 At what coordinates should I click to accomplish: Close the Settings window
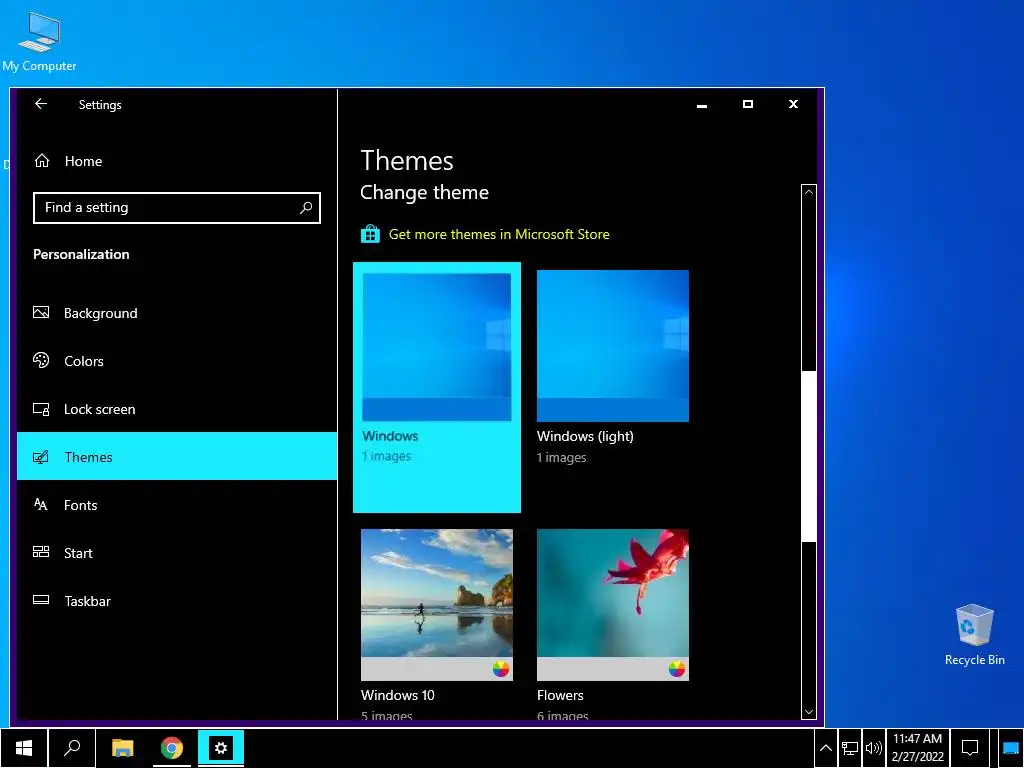coord(793,104)
